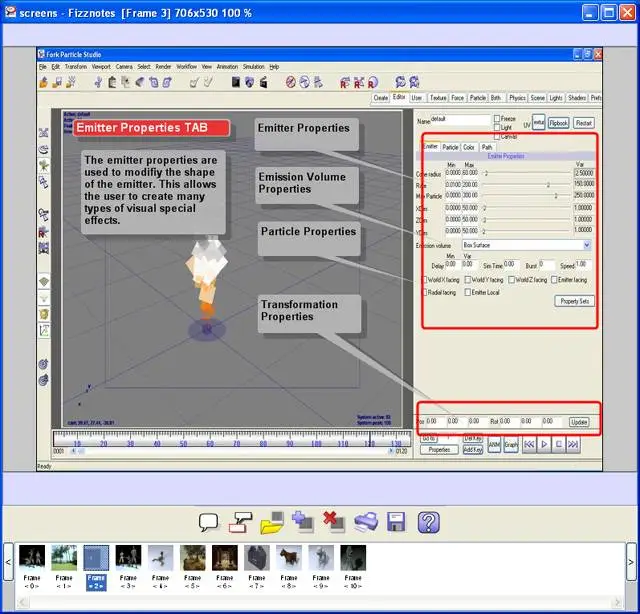
Task: Click the Name input field
Action: pyautogui.click(x=460, y=120)
